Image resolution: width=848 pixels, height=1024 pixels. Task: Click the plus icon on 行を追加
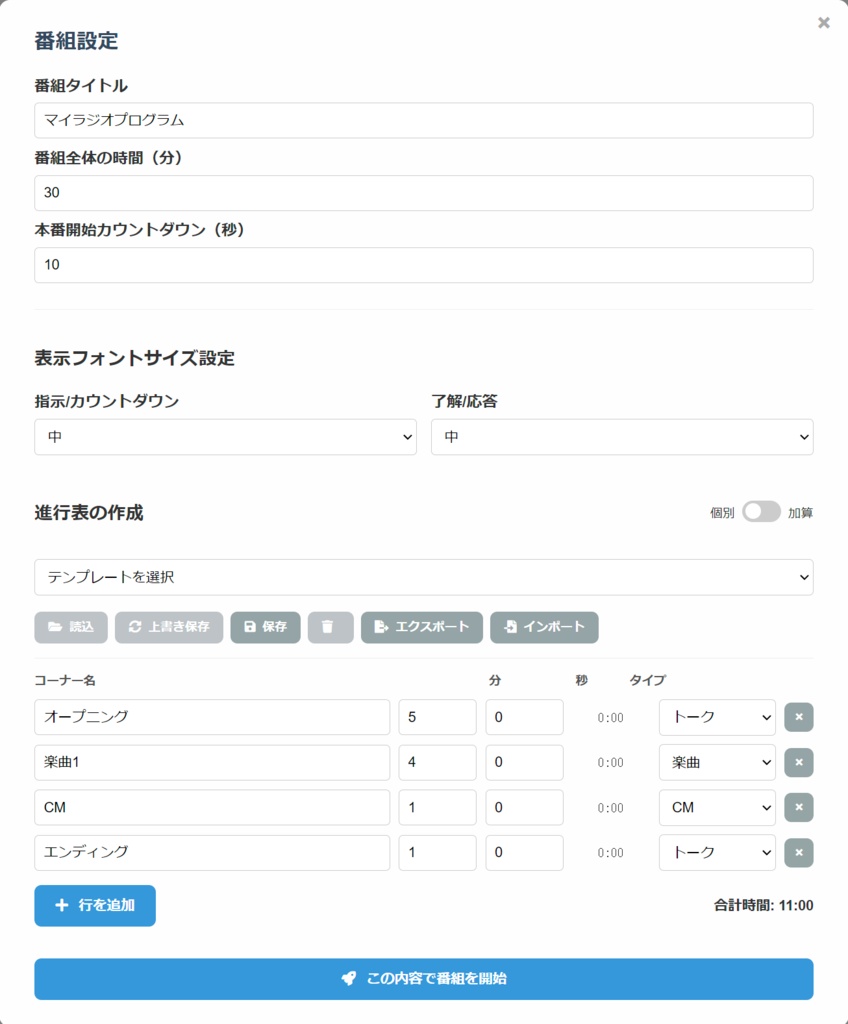(x=63, y=906)
